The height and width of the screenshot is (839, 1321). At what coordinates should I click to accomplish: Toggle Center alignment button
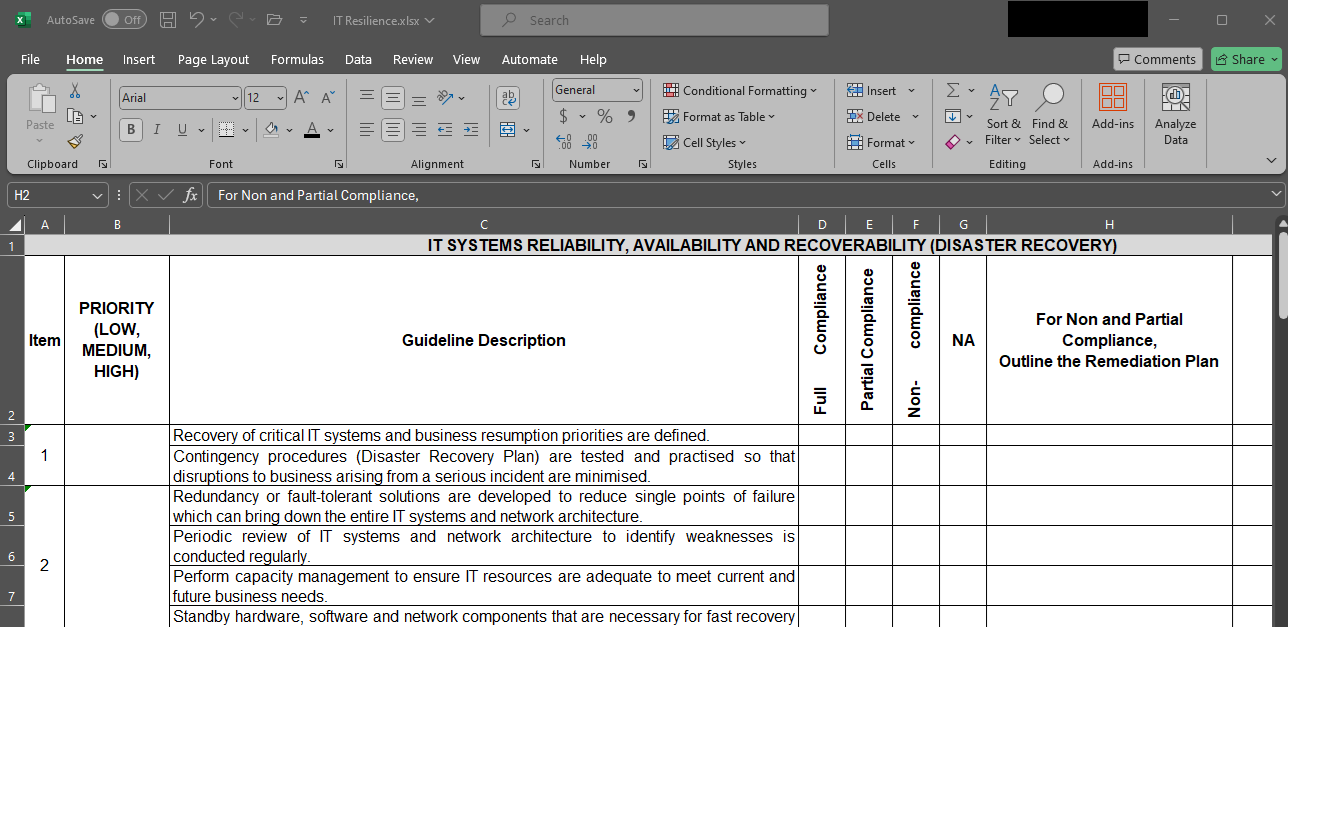pos(393,130)
